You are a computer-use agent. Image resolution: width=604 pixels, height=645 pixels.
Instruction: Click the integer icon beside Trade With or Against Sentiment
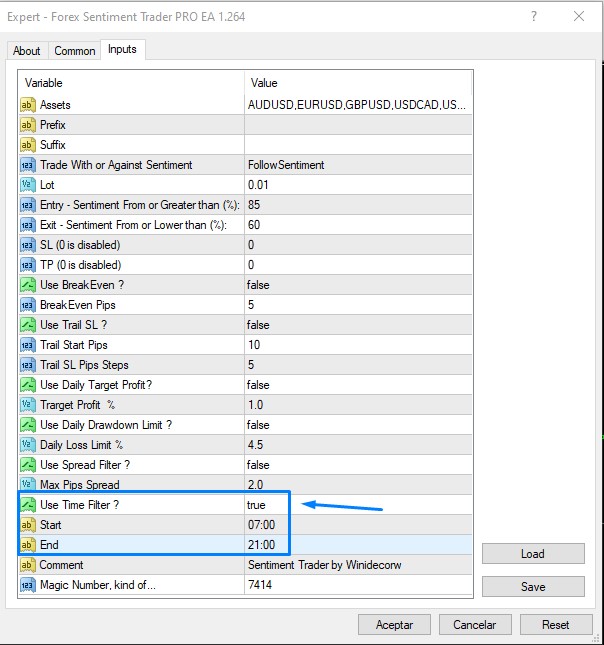coord(28,165)
